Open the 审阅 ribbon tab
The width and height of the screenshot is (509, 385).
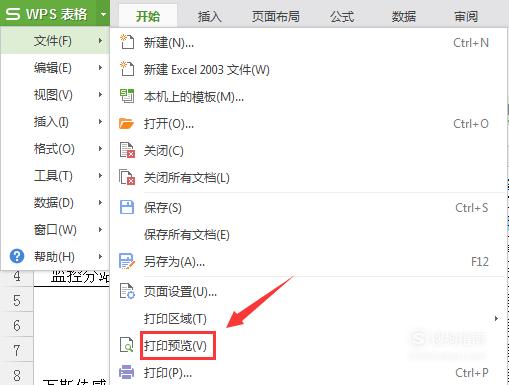pyautogui.click(x=466, y=16)
